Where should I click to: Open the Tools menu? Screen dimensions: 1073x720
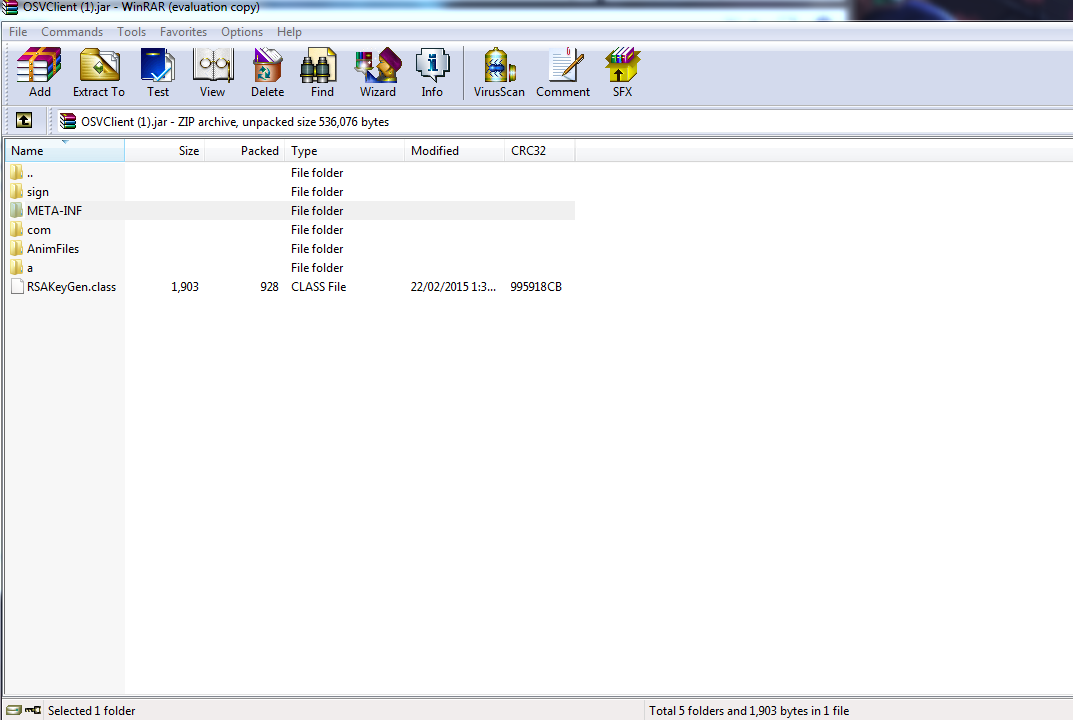(131, 31)
